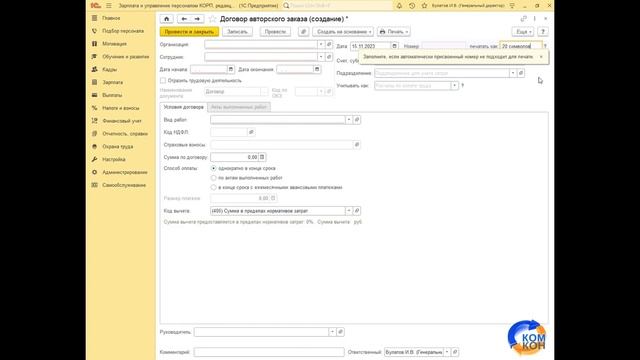This screenshot has width=640, height=360.
Task: Open the Подразделение item link button
Action: coord(521,73)
